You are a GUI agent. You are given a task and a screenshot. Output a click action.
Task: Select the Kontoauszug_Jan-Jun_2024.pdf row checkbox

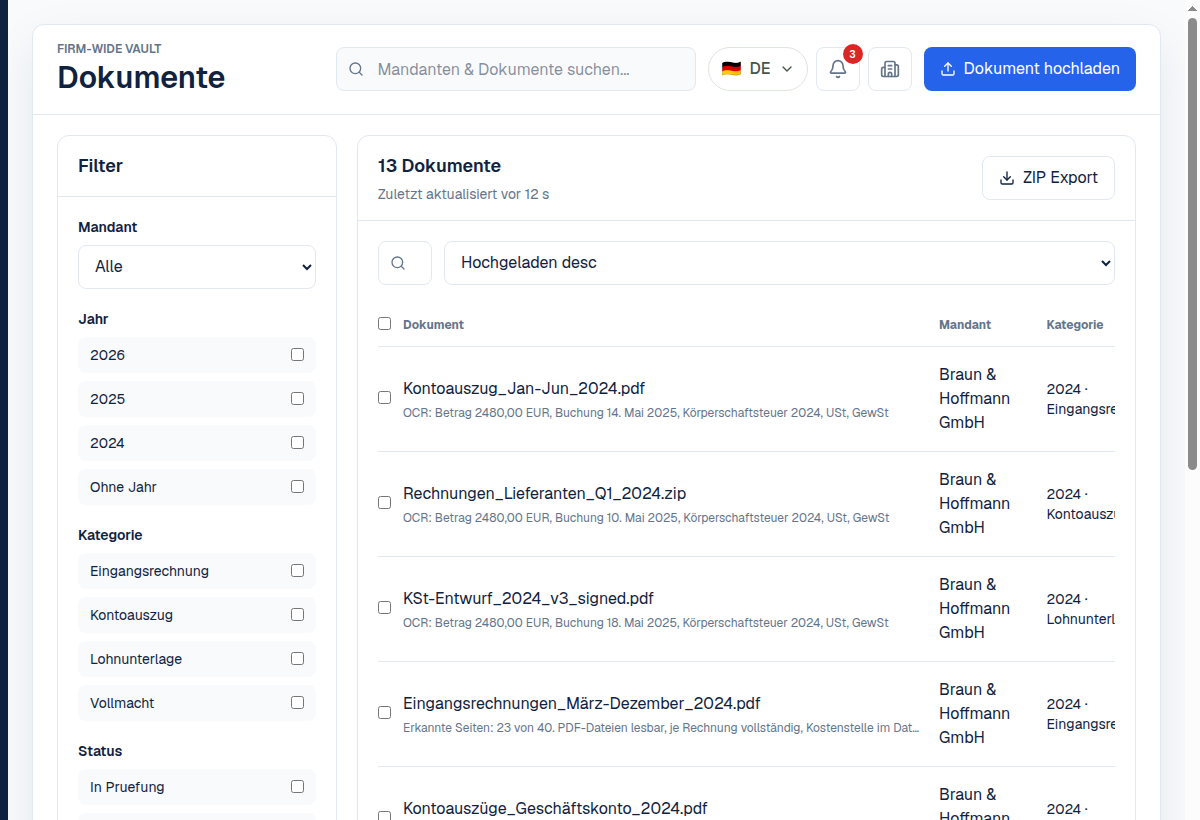coord(384,397)
